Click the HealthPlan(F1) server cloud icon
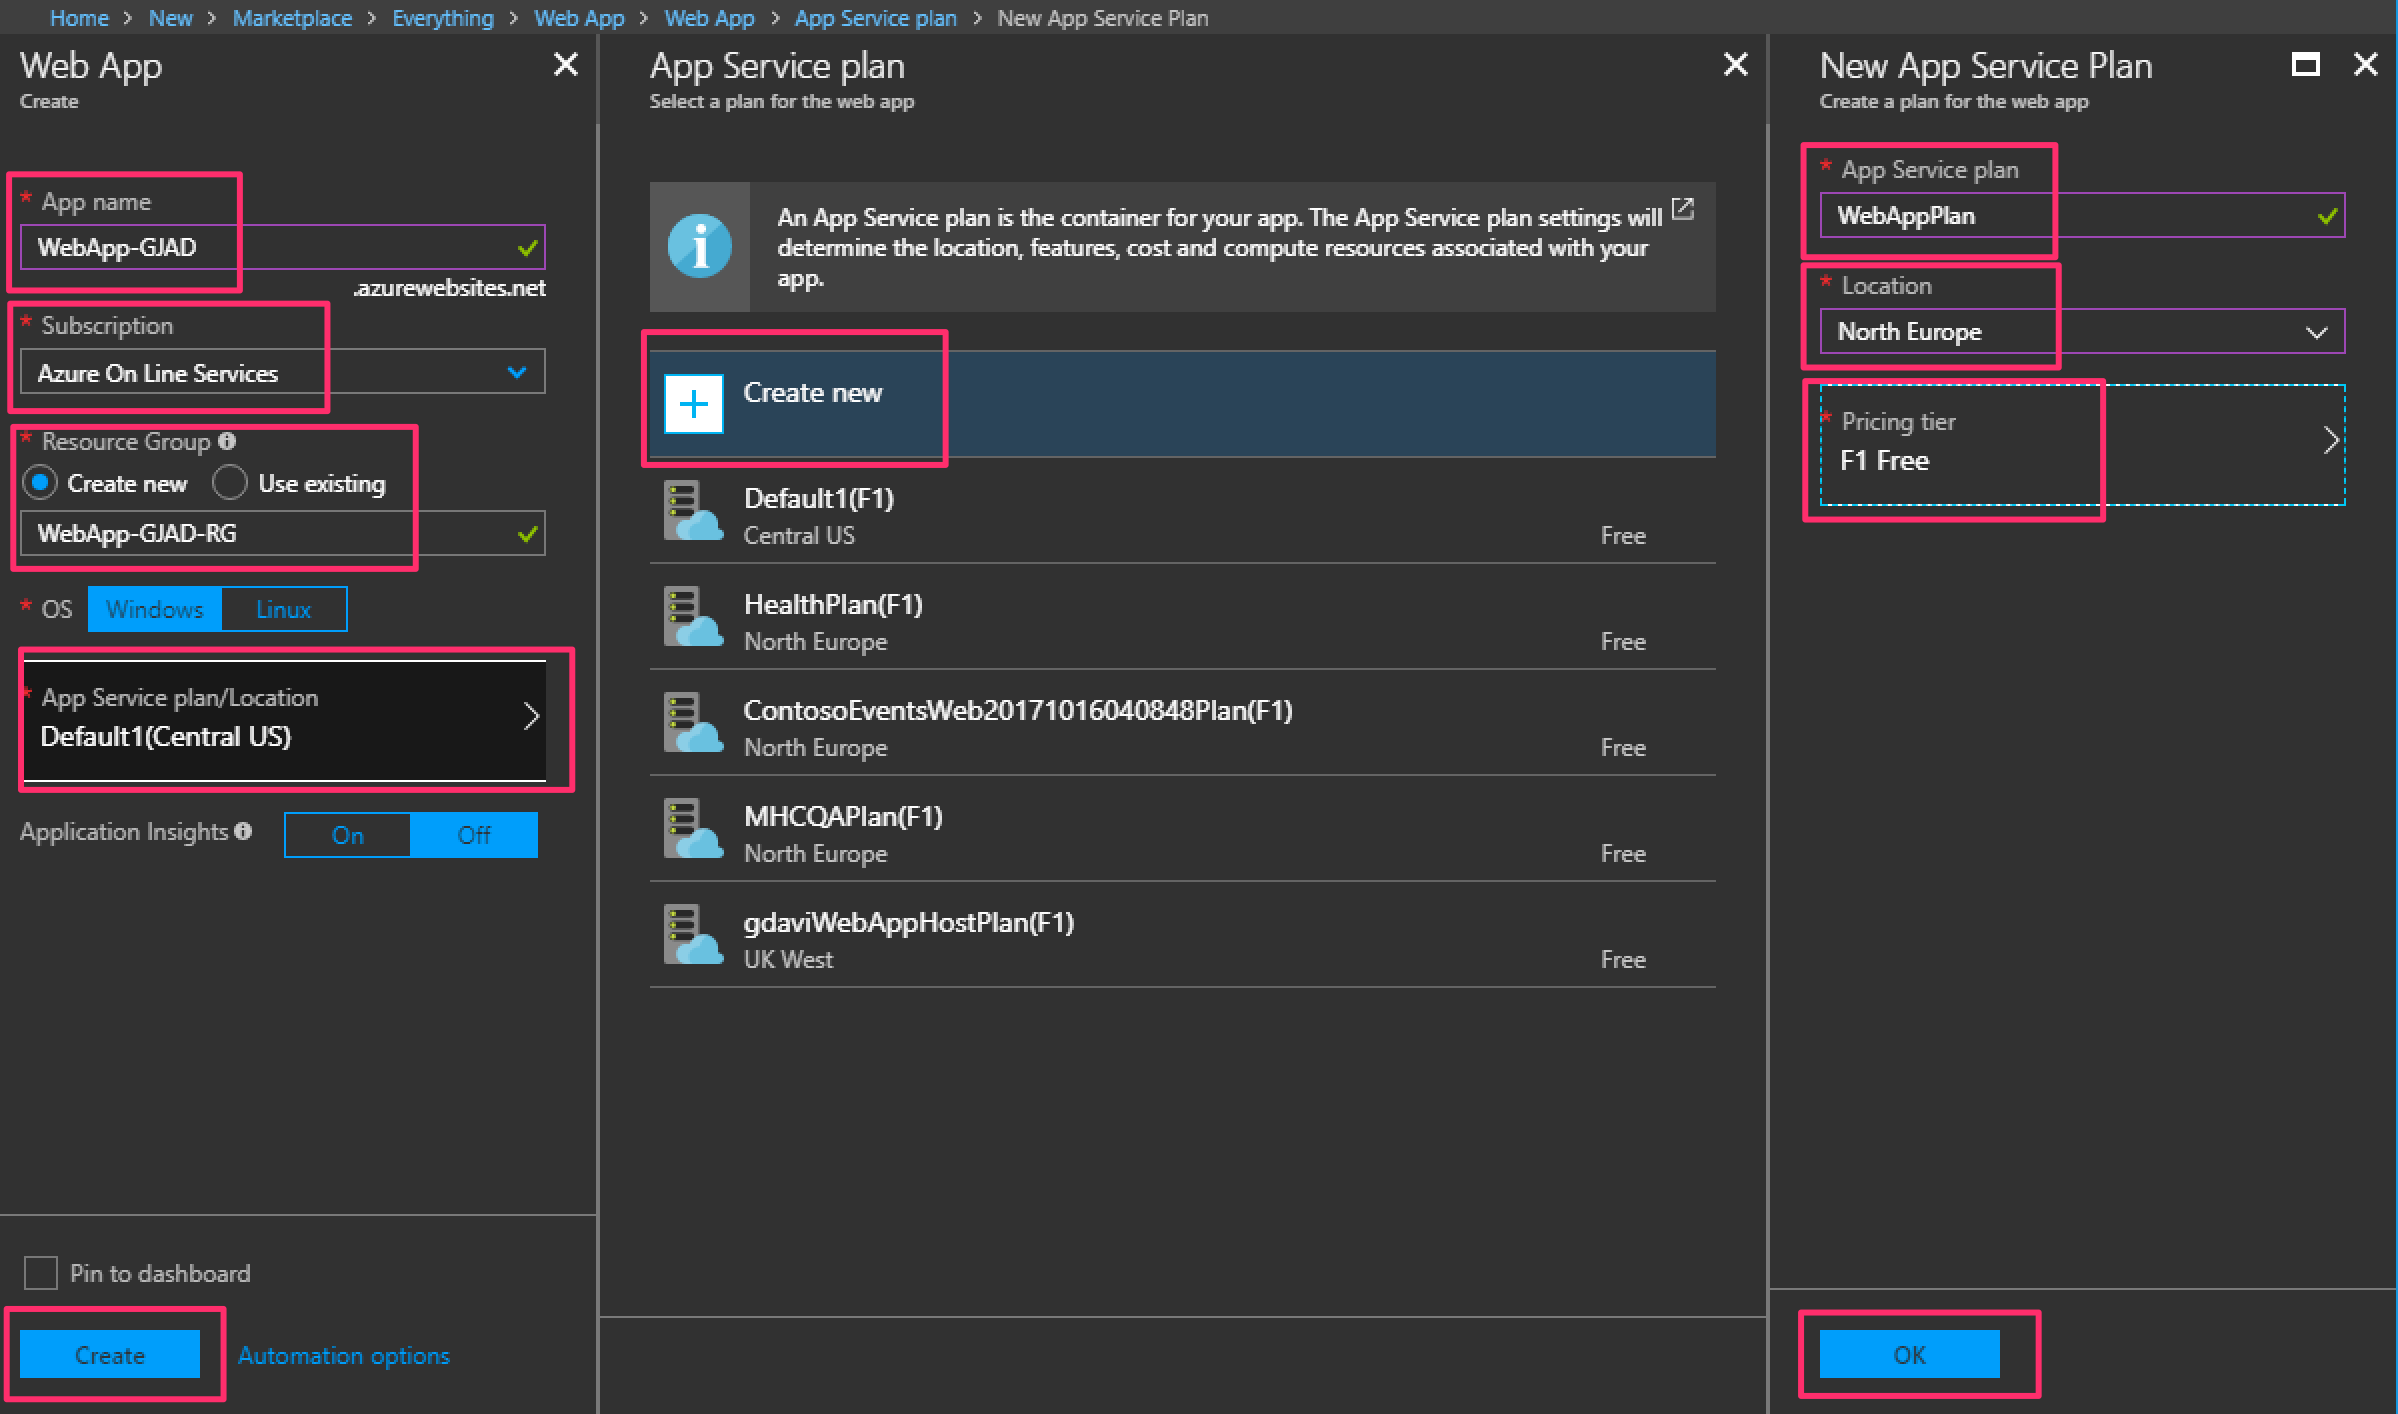The height and width of the screenshot is (1414, 2398). coord(692,616)
